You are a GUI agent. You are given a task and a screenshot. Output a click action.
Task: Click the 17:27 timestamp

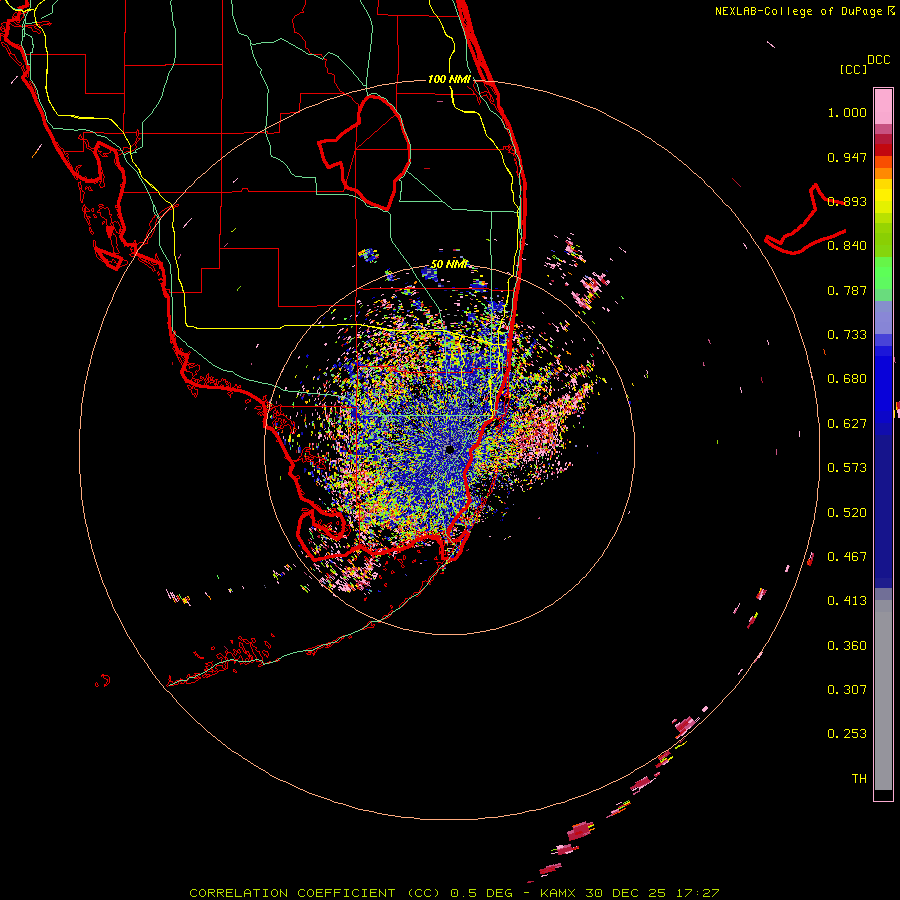click(x=697, y=893)
